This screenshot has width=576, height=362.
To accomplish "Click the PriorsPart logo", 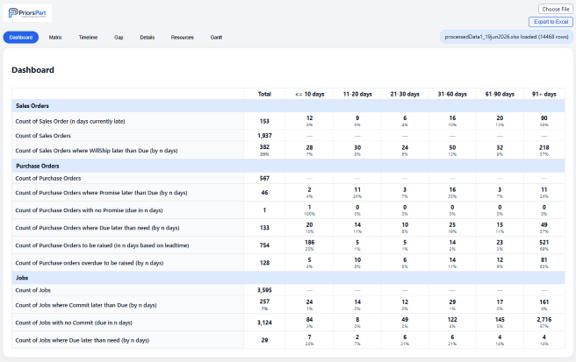I will pyautogui.click(x=28, y=13).
